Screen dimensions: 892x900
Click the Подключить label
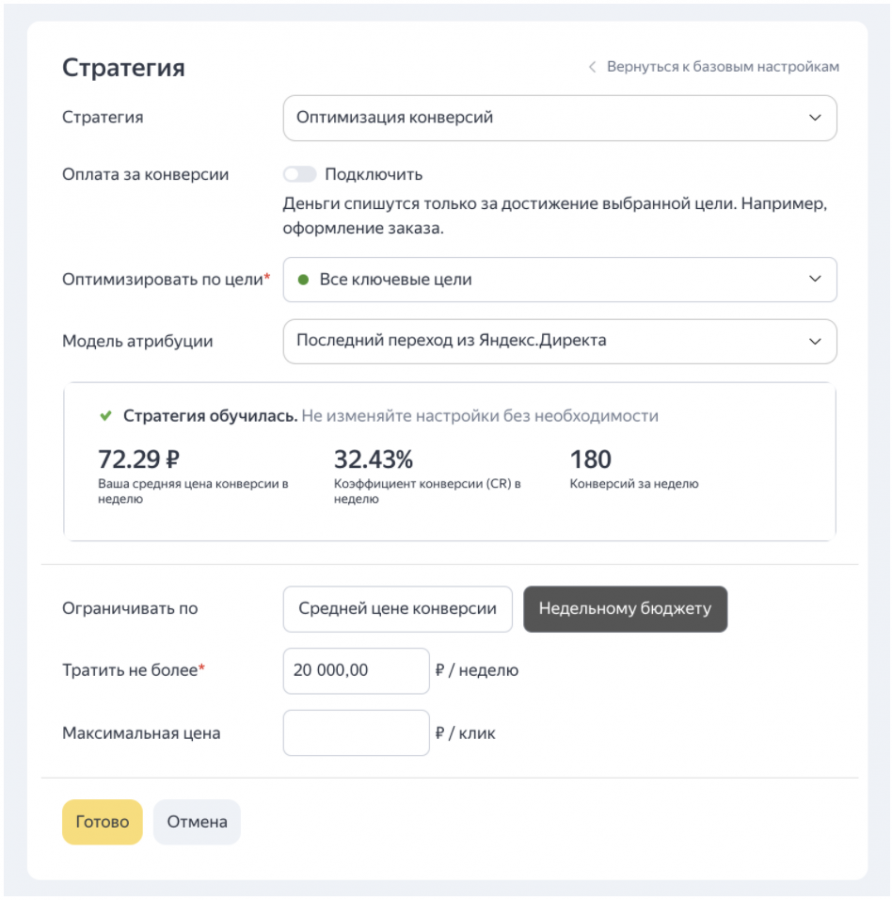[374, 174]
